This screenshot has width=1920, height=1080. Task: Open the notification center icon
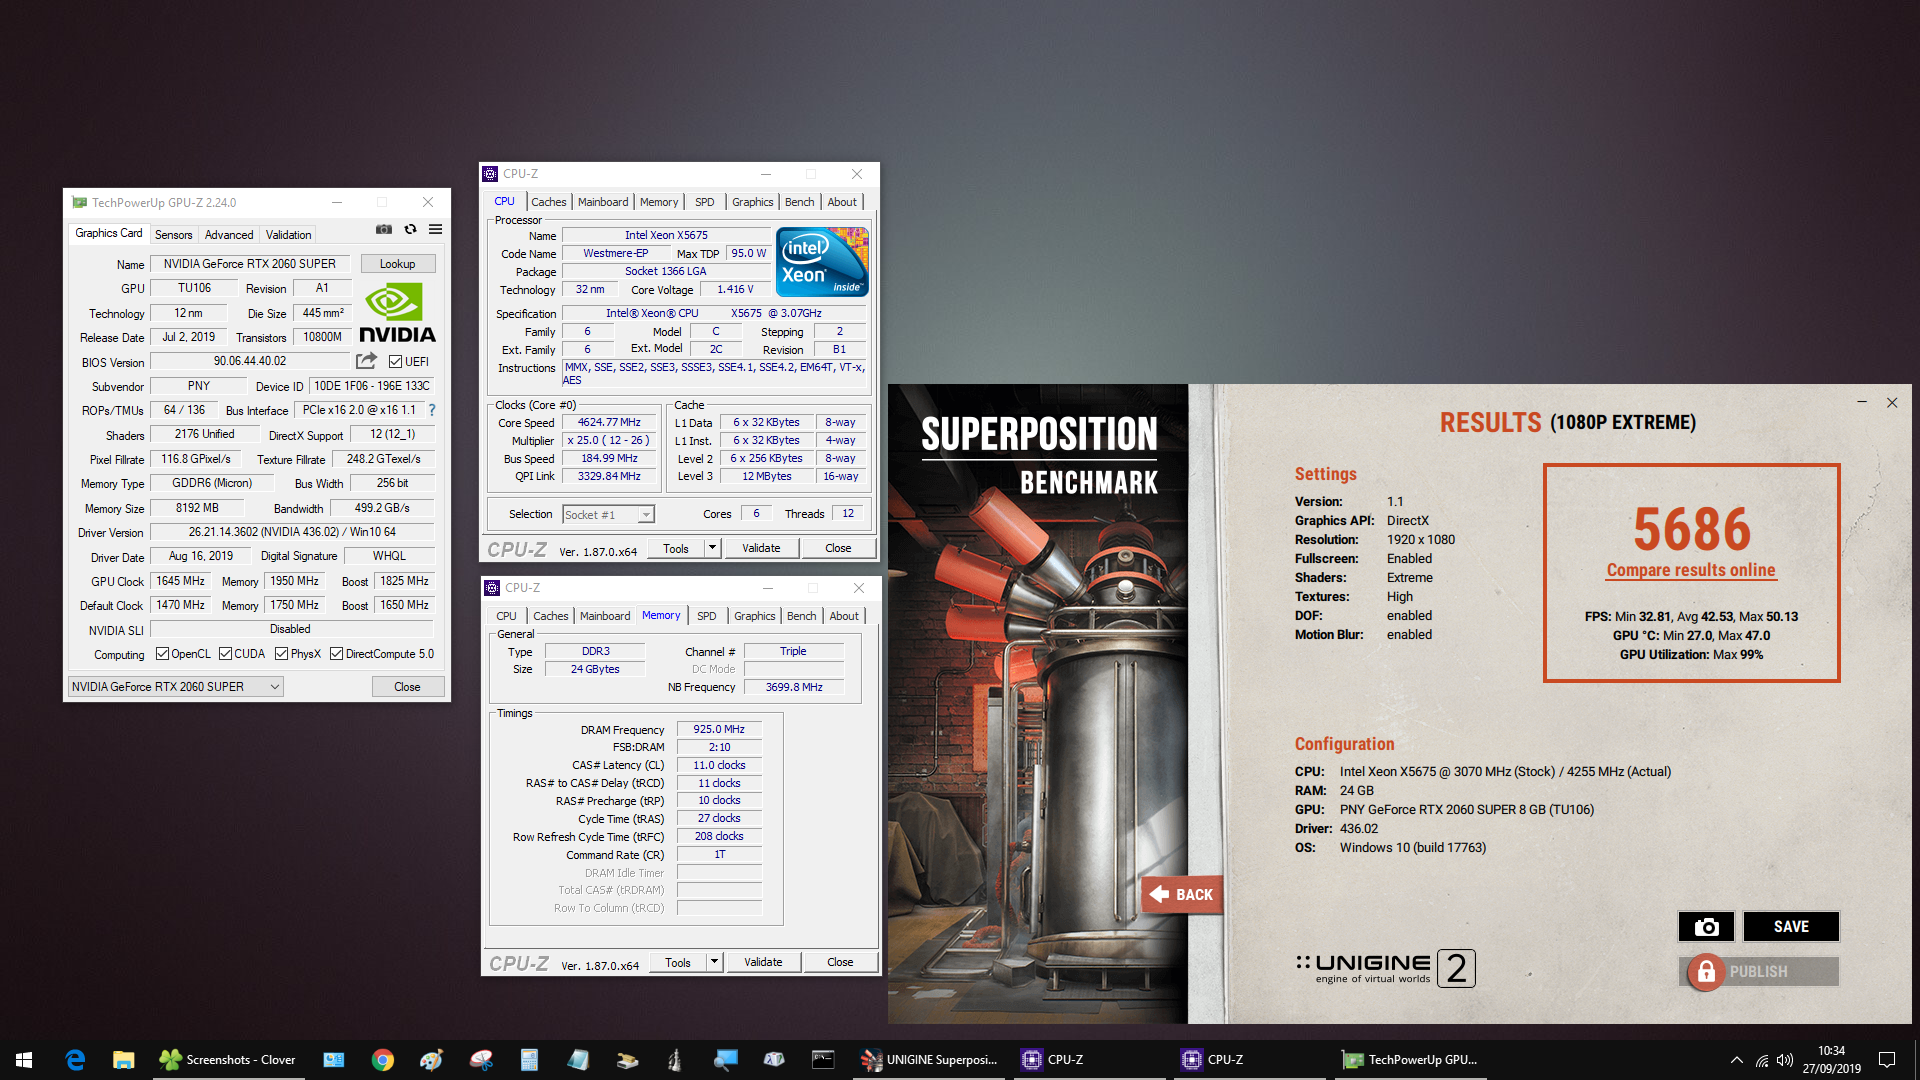(1887, 1060)
